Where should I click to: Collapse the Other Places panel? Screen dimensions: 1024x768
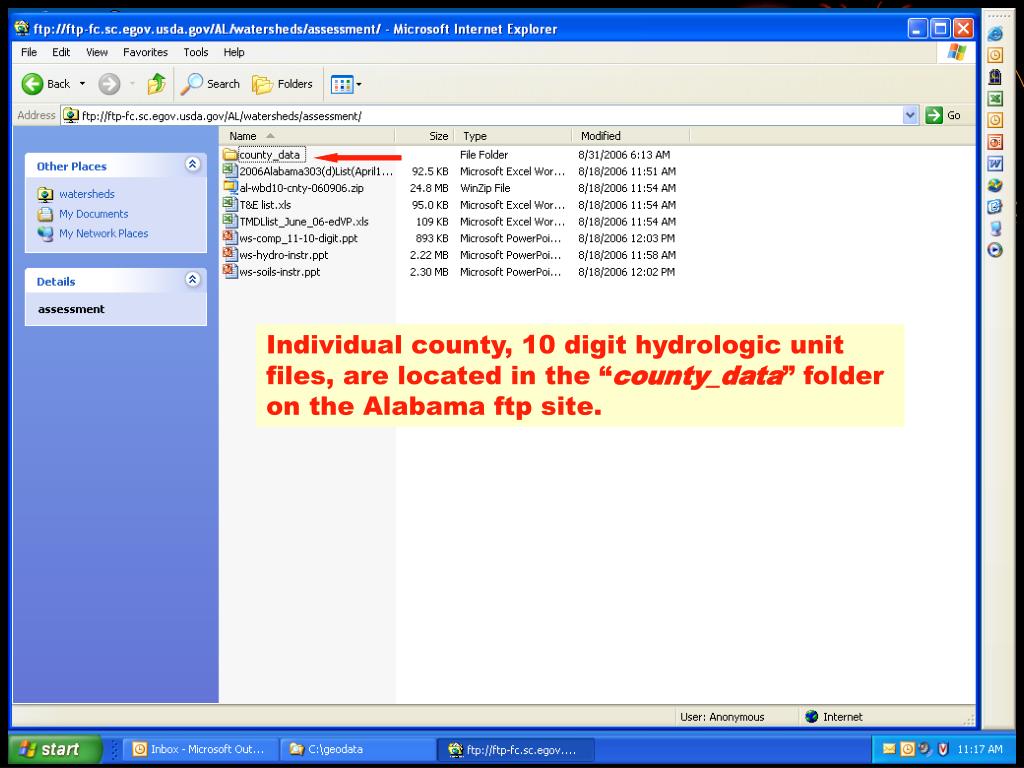[x=192, y=165]
